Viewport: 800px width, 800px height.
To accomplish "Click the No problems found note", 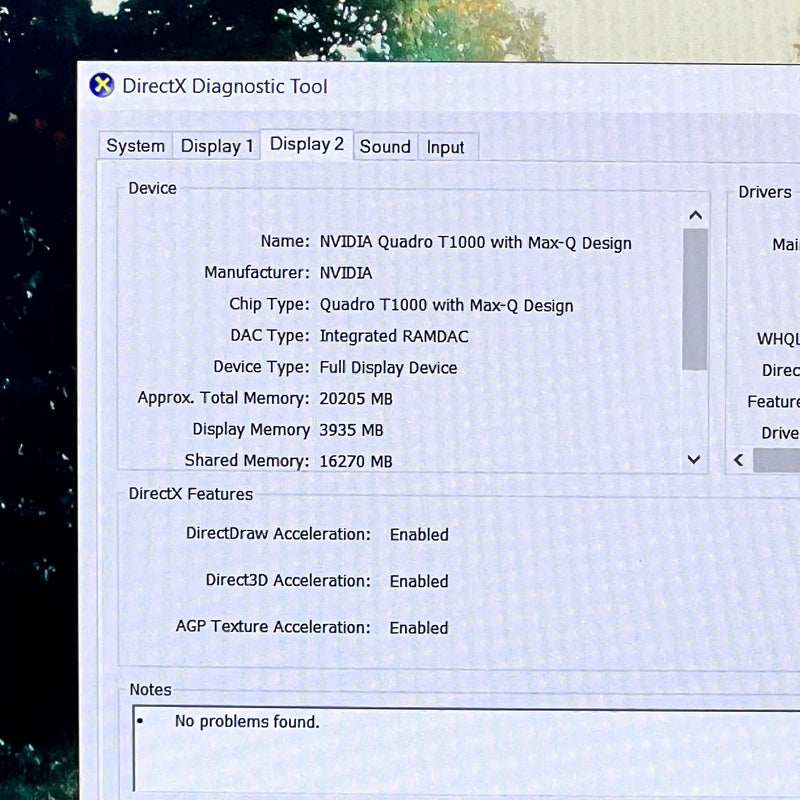I will click(x=247, y=721).
